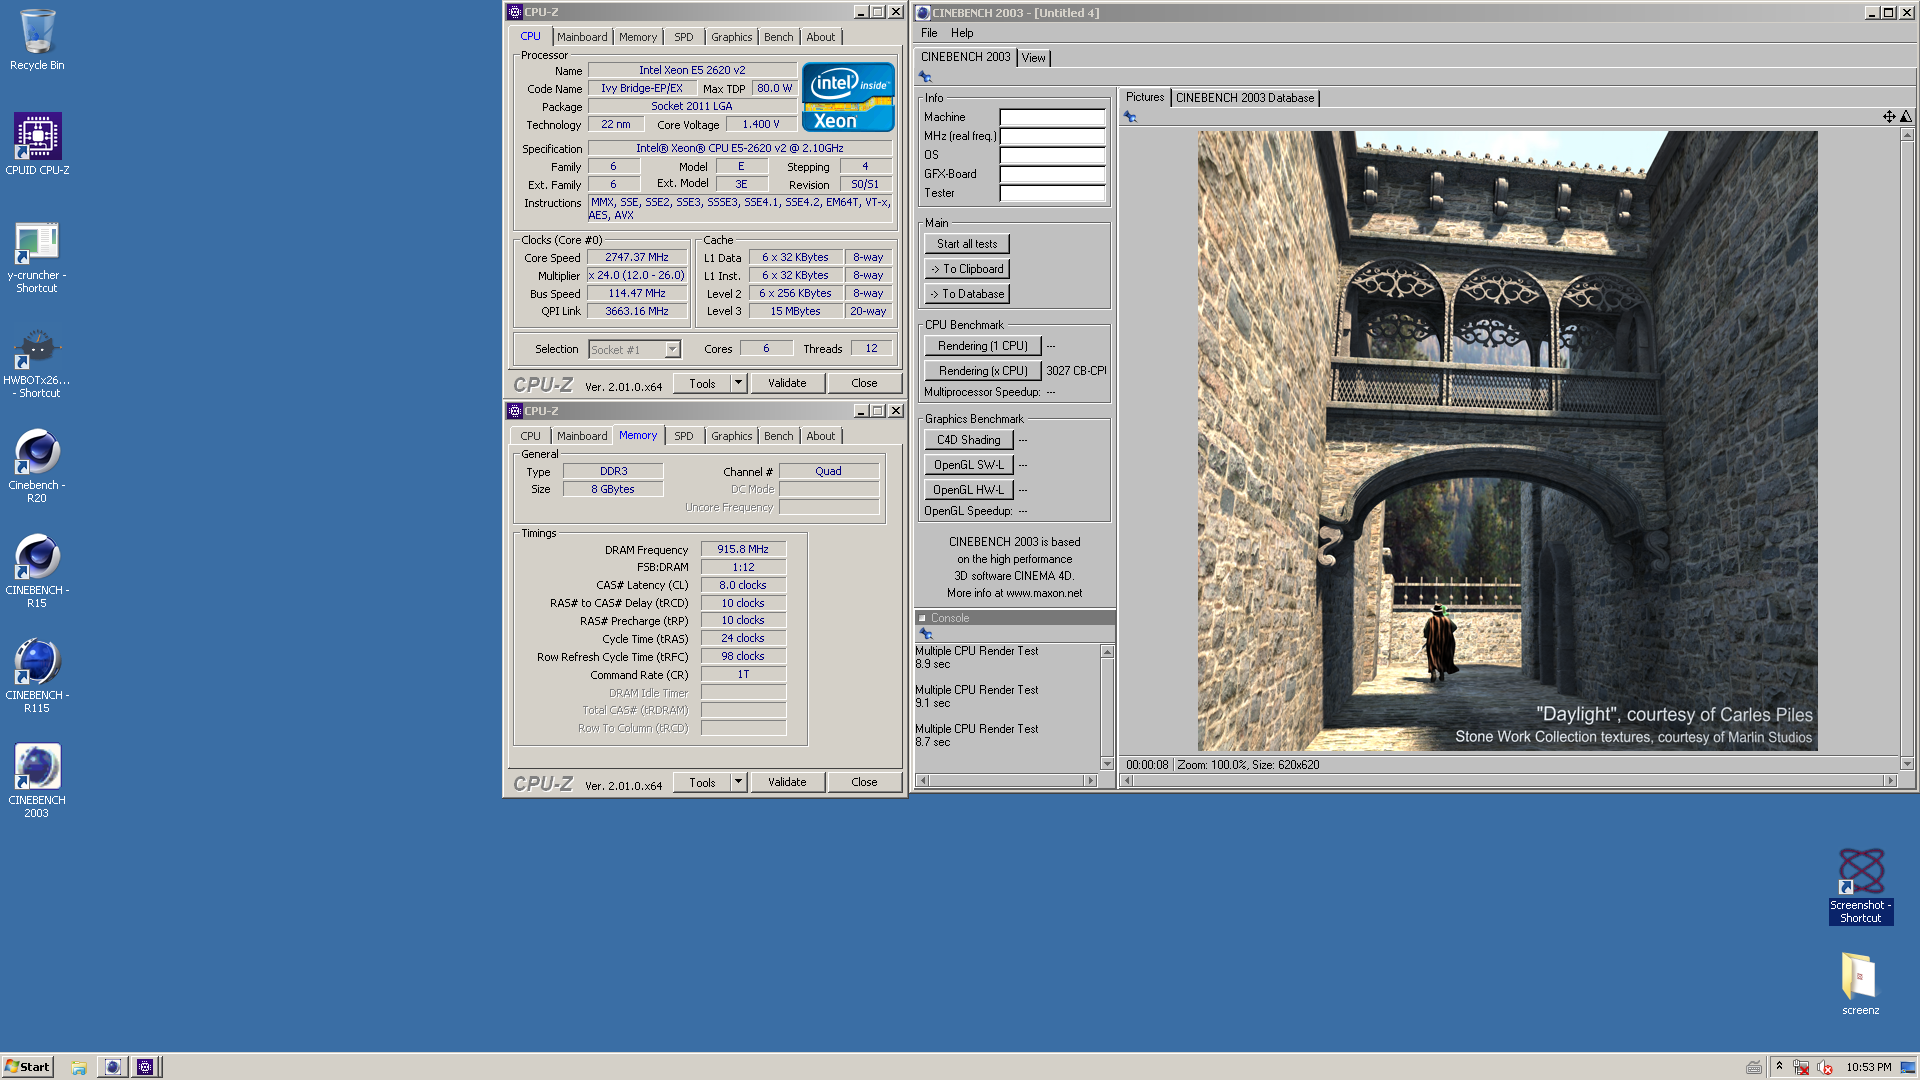Select SPD tab in upper CPU-Z window
Viewport: 1920px width, 1080px height.
tap(684, 37)
